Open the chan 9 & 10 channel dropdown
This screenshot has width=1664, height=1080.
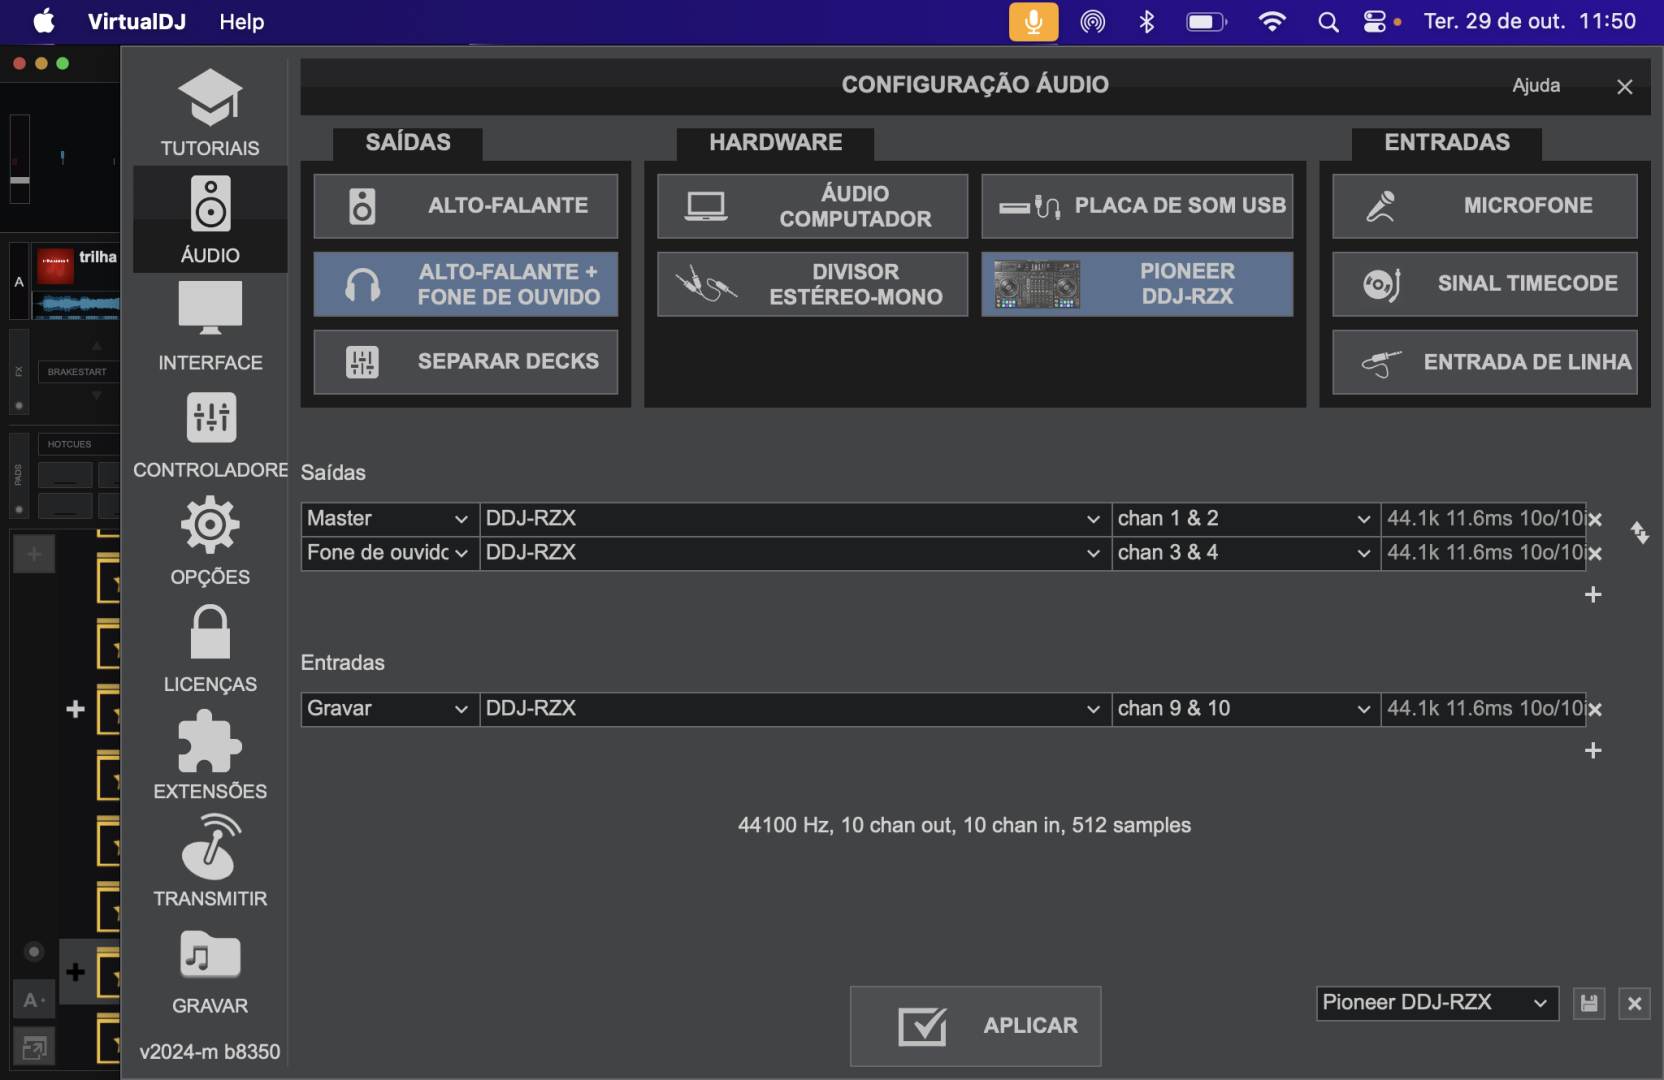coord(1246,709)
